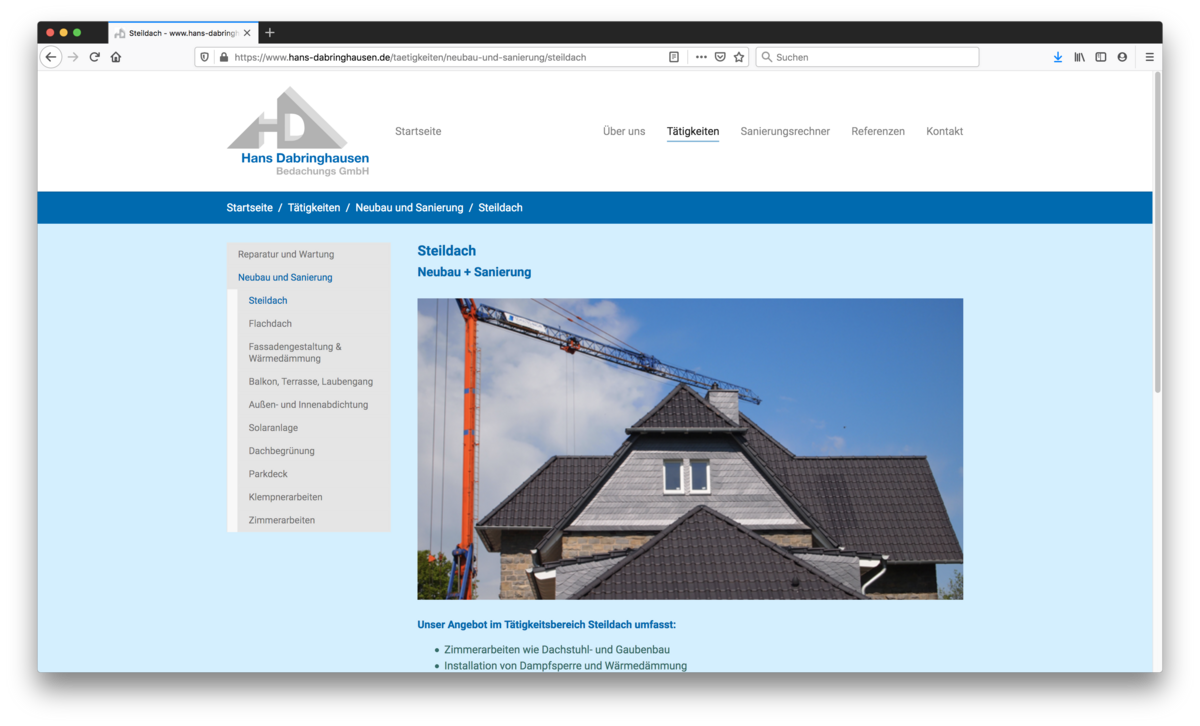Viewport: 1200px width, 726px height.
Task: Open the page actions three-dot menu
Action: click(x=700, y=57)
